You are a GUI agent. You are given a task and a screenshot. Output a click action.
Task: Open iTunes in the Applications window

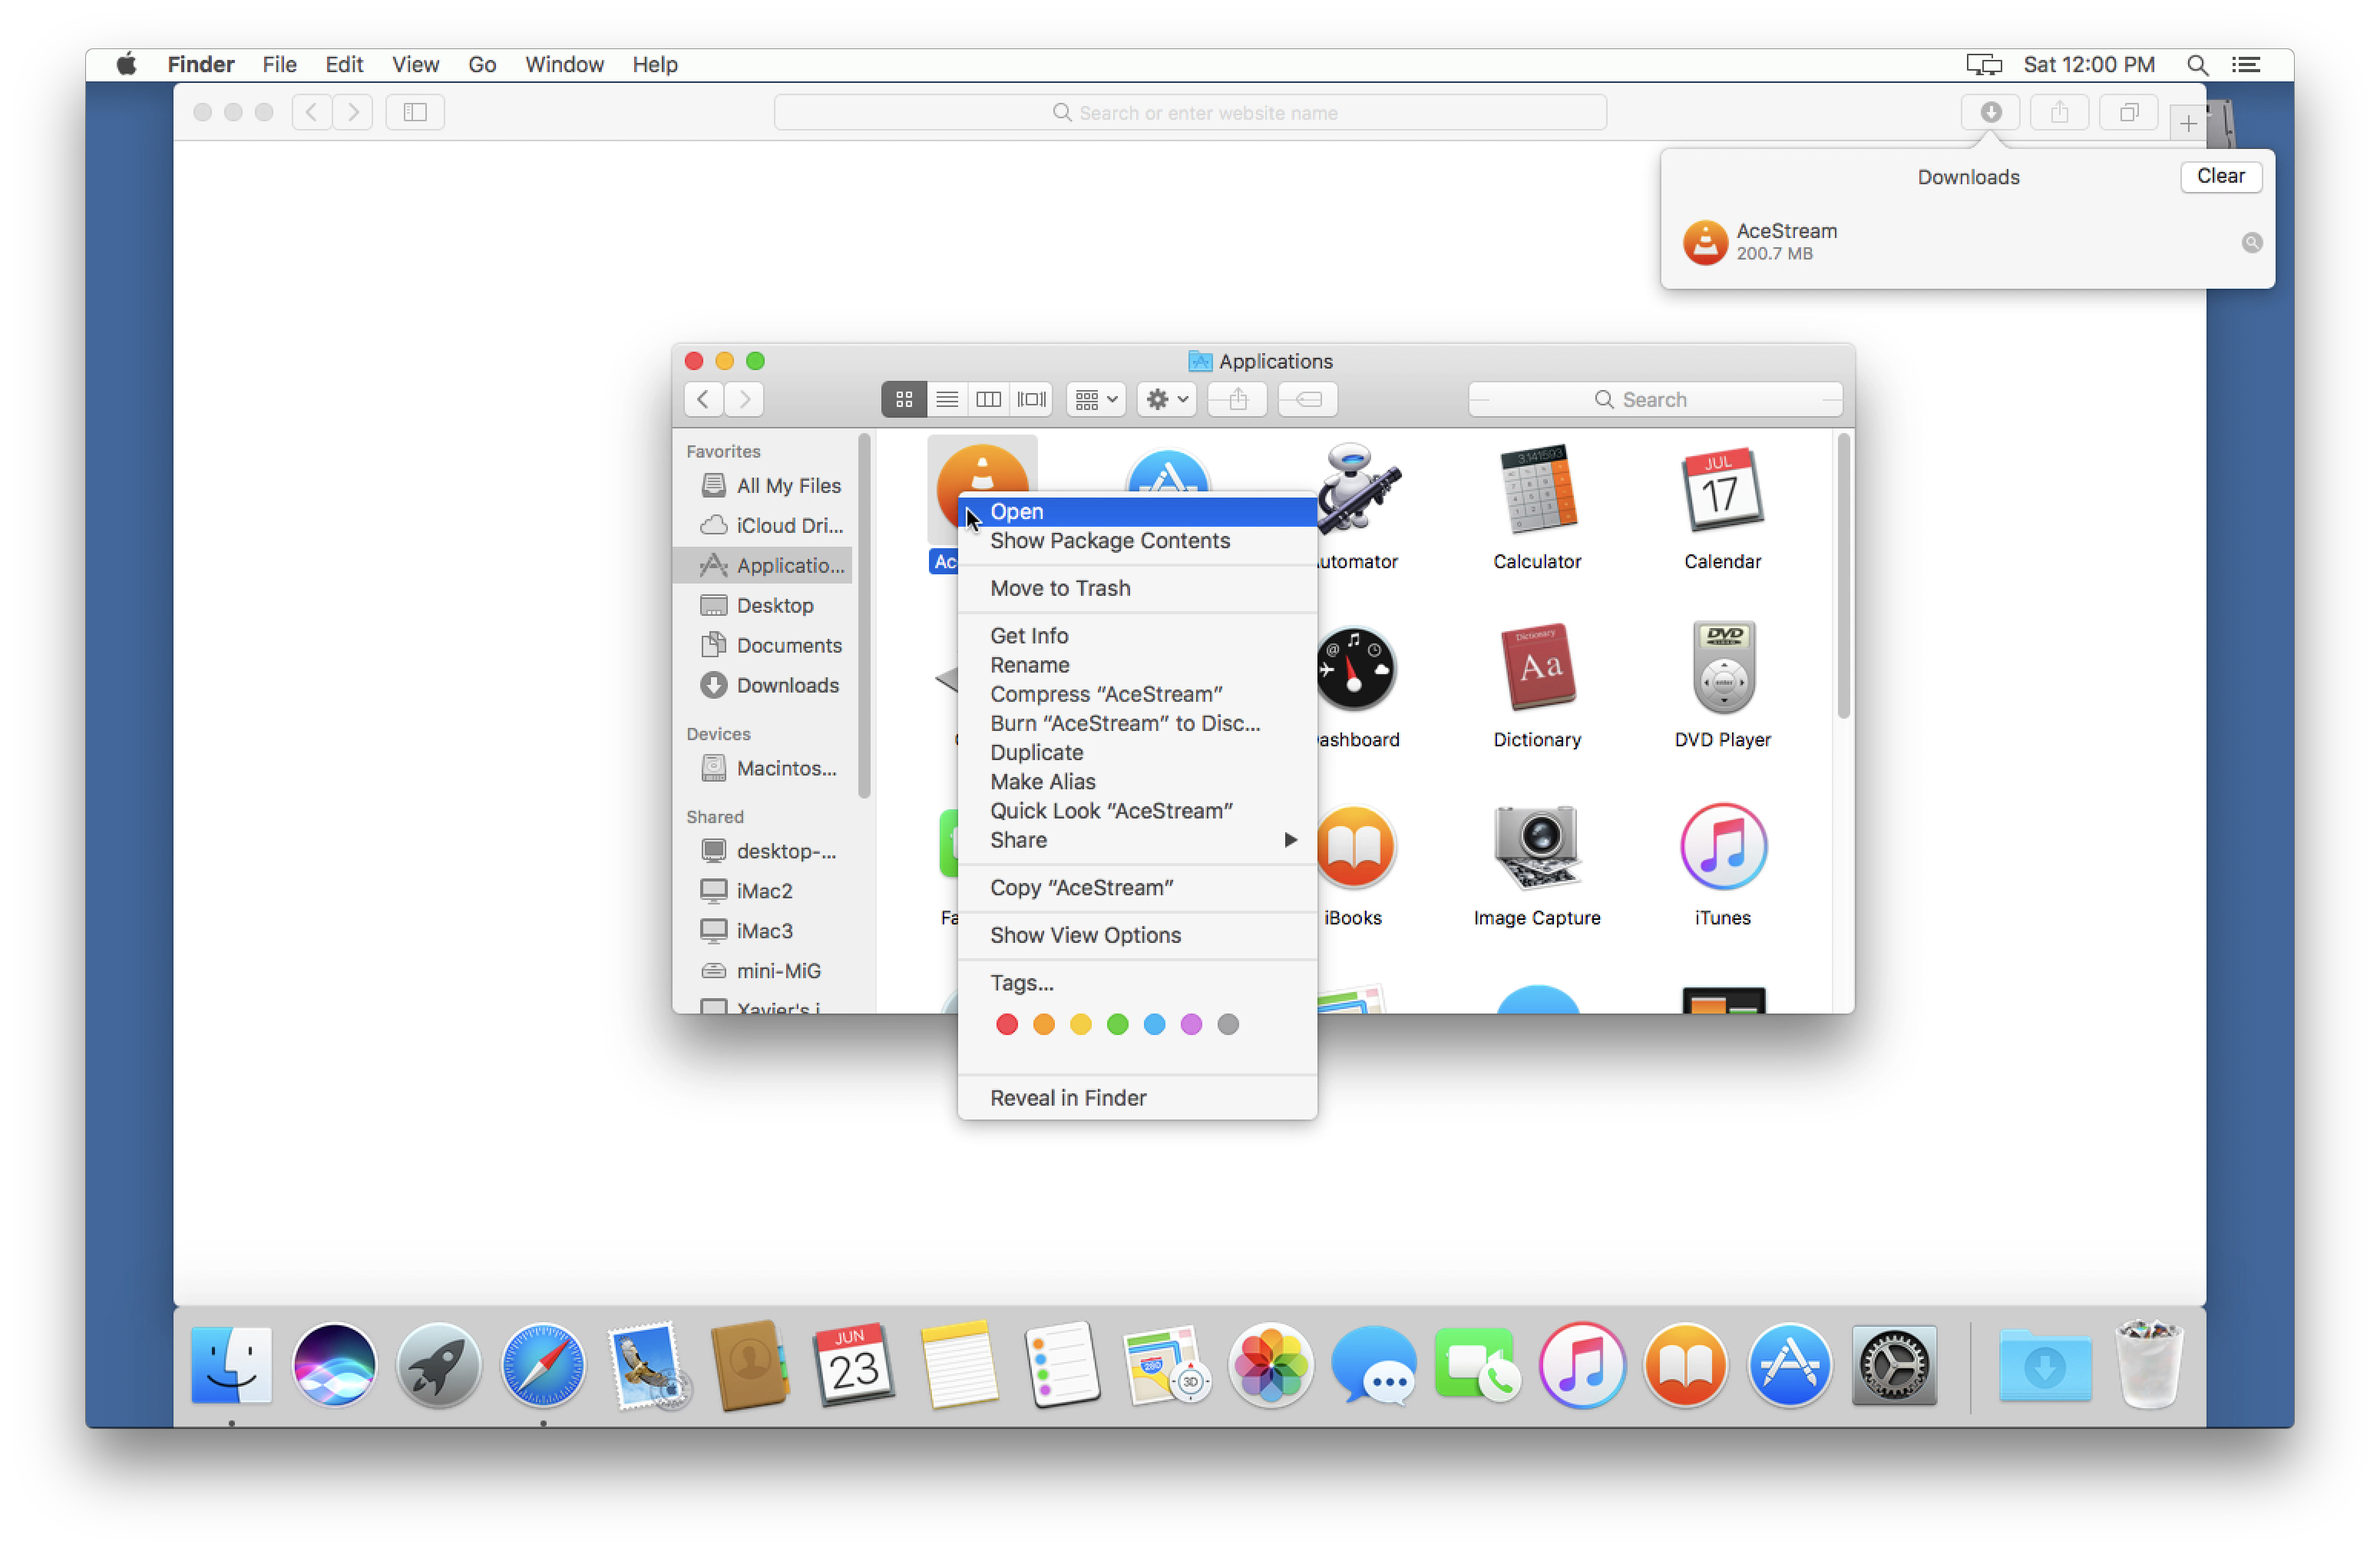1723,846
